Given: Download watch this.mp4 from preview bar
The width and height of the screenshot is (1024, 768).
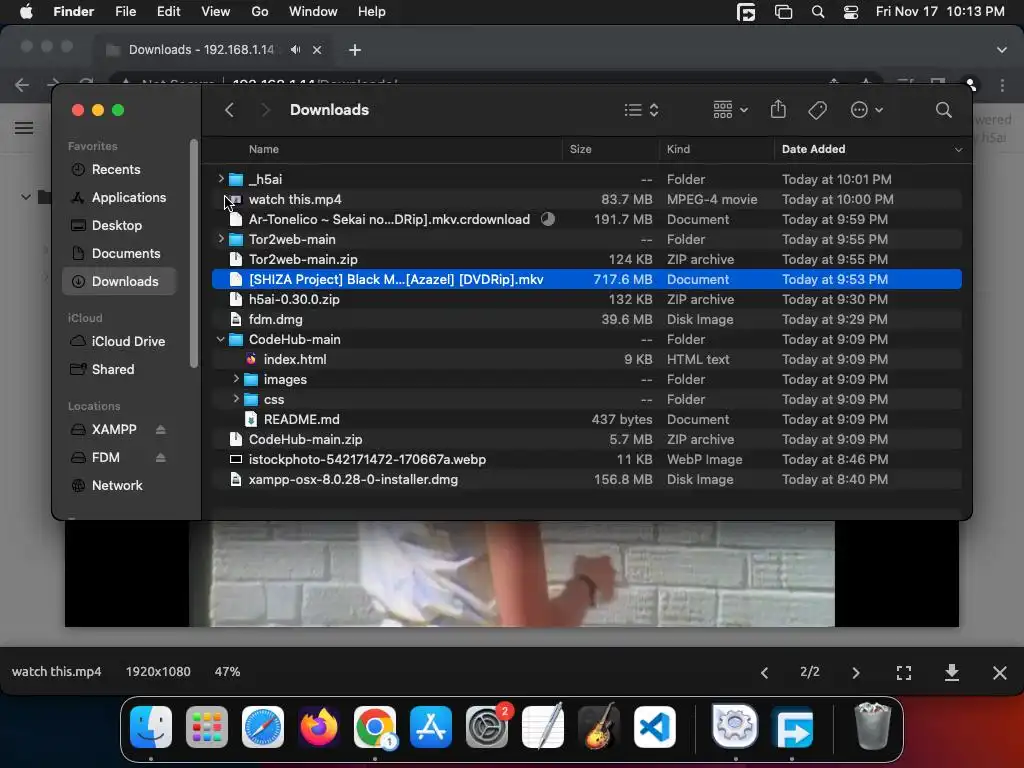Looking at the screenshot, I should tap(952, 672).
